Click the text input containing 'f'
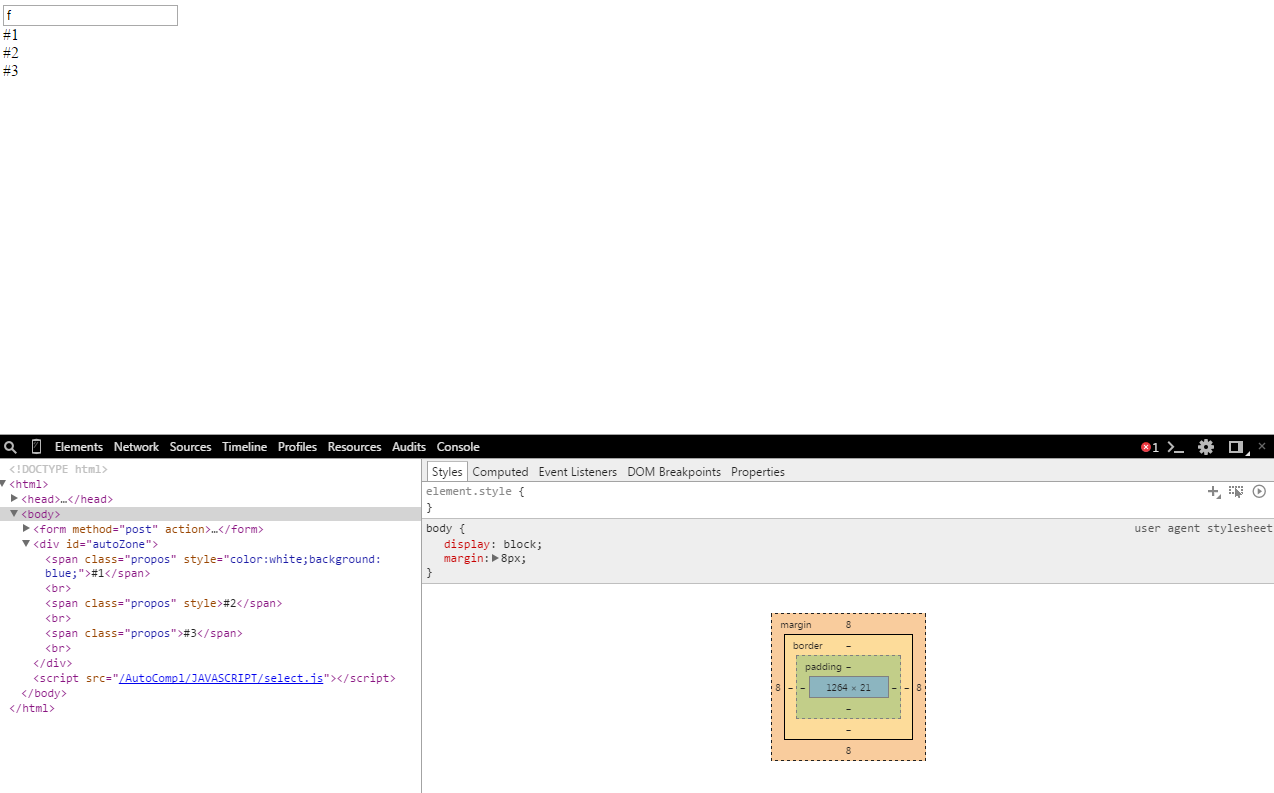The image size is (1274, 793). click(90, 15)
